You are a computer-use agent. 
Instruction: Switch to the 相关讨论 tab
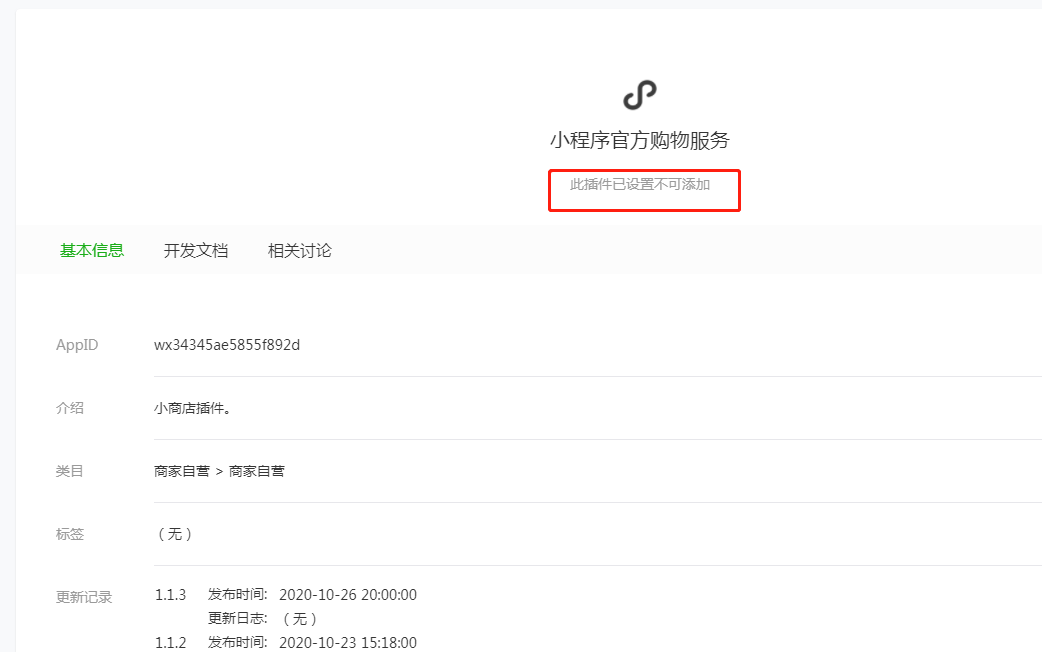pyautogui.click(x=300, y=251)
